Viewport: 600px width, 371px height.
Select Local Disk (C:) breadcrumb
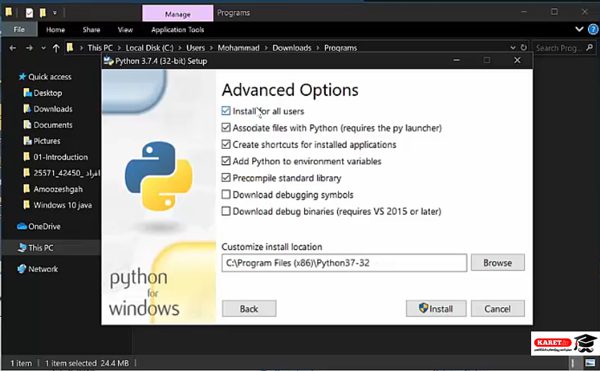coord(150,48)
